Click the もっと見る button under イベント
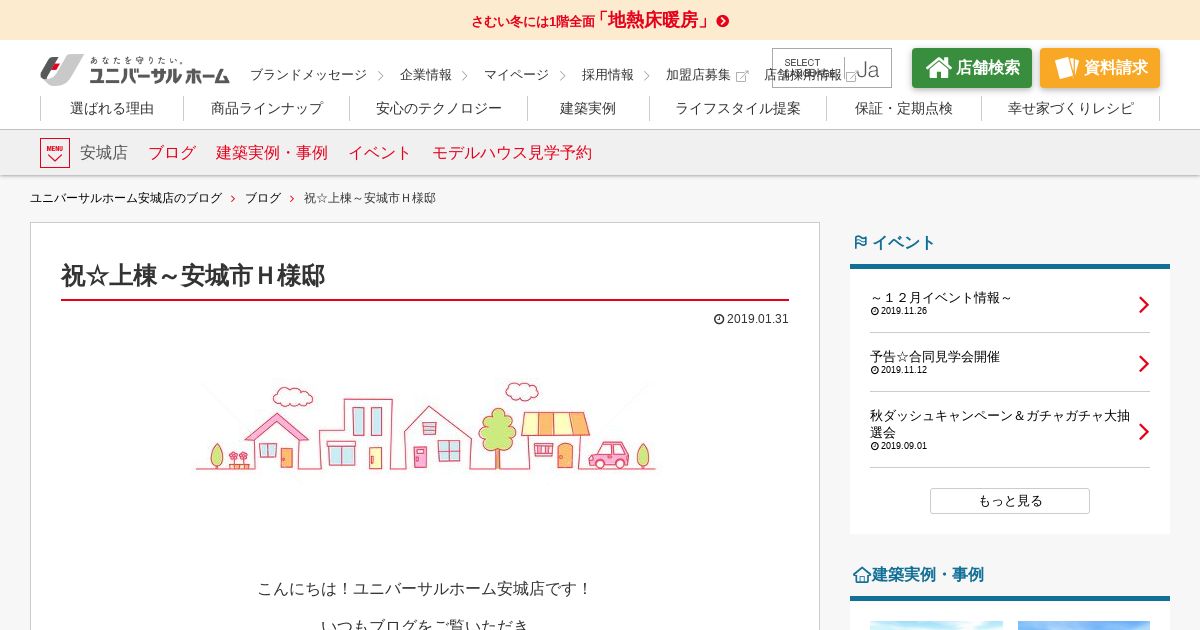Viewport: 1200px width, 630px height. pyautogui.click(x=1010, y=501)
